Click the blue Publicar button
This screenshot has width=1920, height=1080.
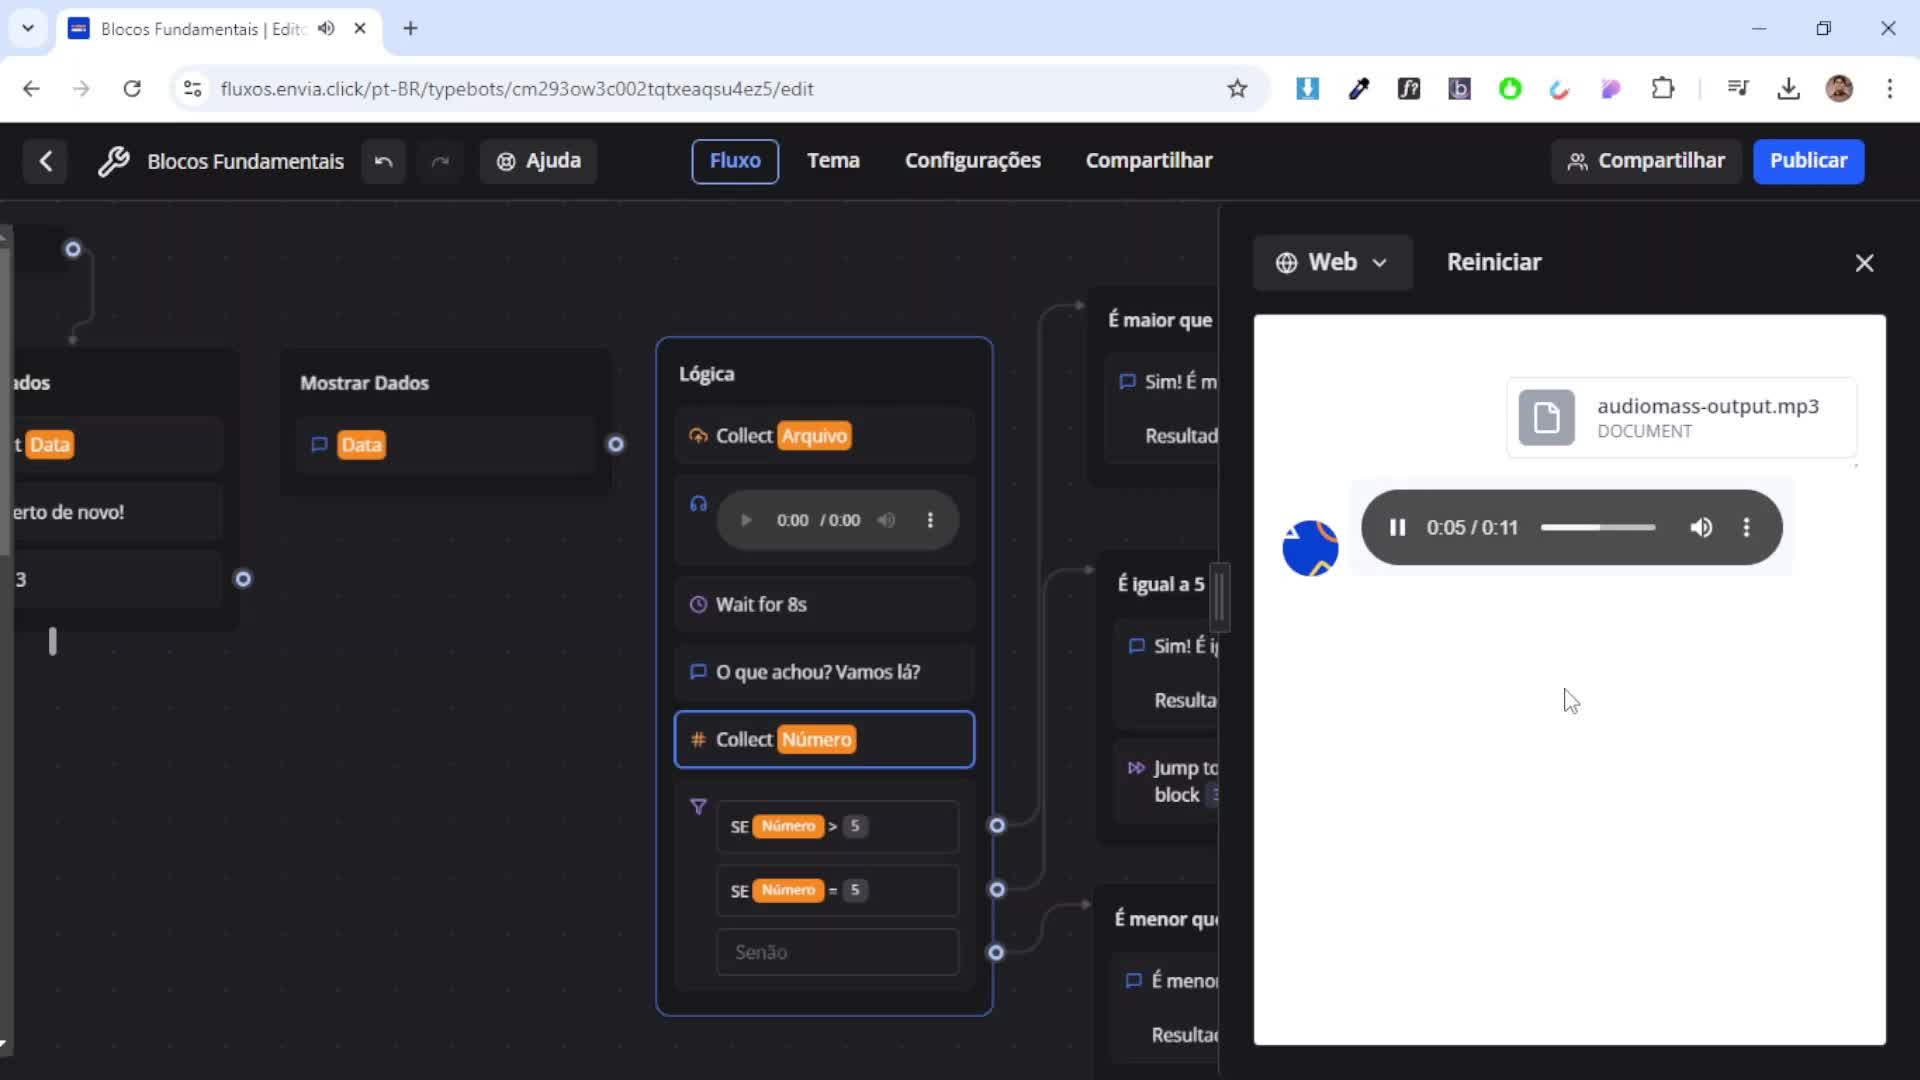click(x=1807, y=160)
